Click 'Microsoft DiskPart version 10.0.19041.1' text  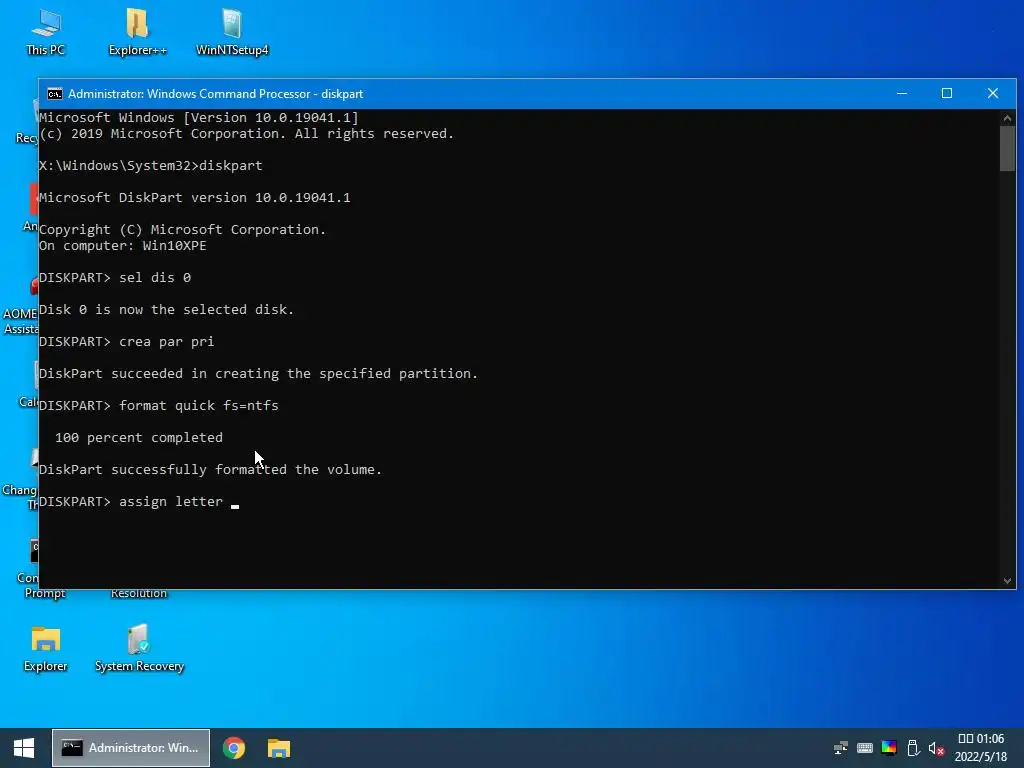(x=195, y=197)
